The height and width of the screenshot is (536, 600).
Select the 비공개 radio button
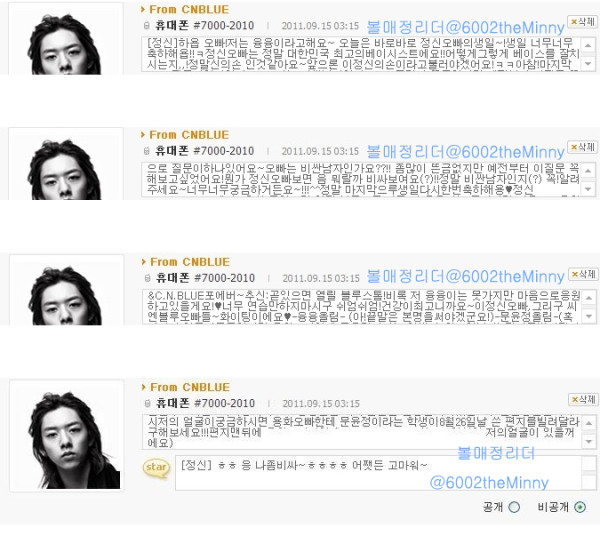[580, 507]
